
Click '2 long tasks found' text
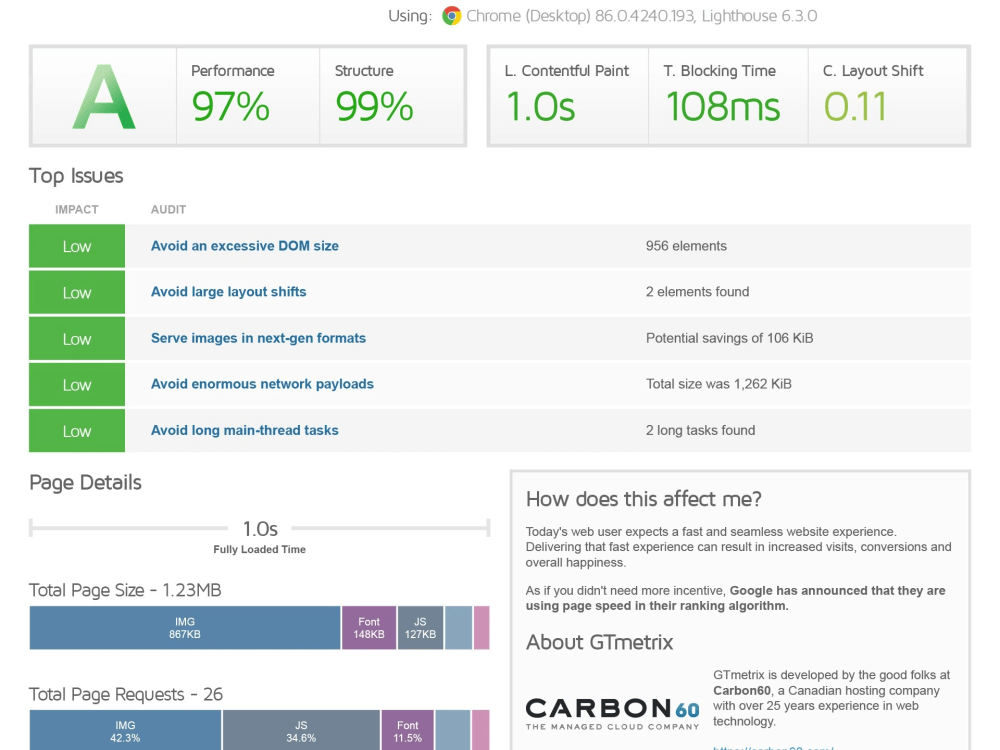point(700,430)
